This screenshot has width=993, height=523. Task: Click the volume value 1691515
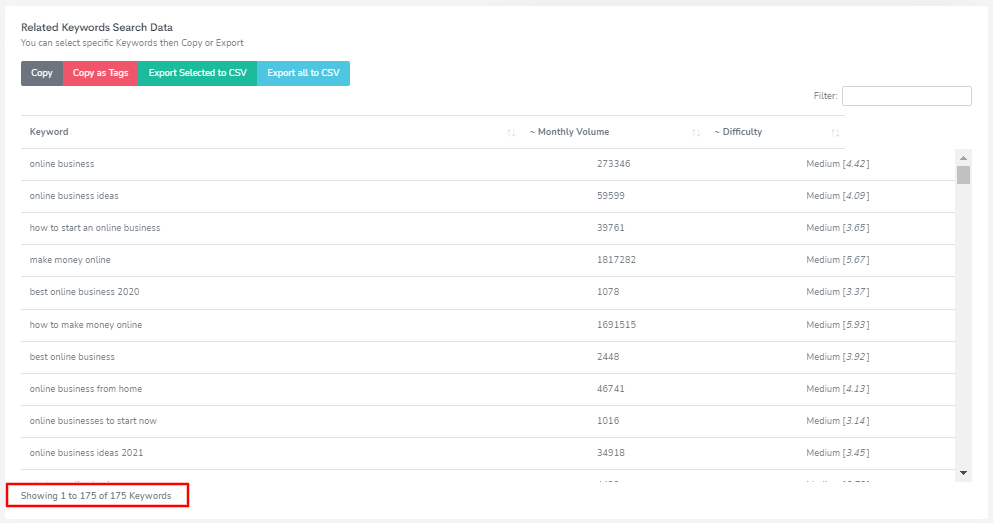(x=616, y=325)
